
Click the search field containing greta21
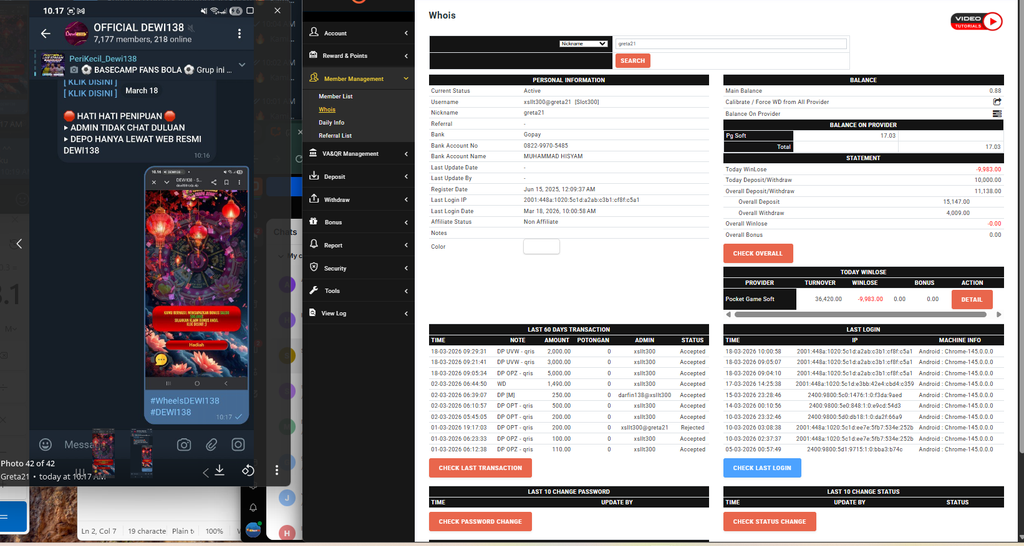pyautogui.click(x=730, y=44)
